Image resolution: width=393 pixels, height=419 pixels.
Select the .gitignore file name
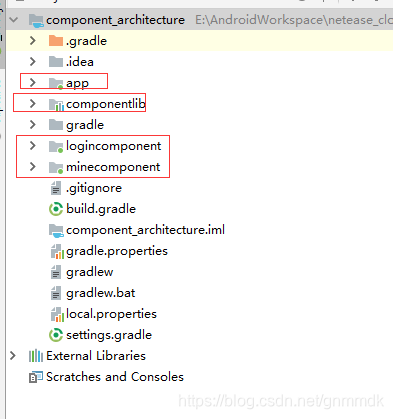(94, 188)
